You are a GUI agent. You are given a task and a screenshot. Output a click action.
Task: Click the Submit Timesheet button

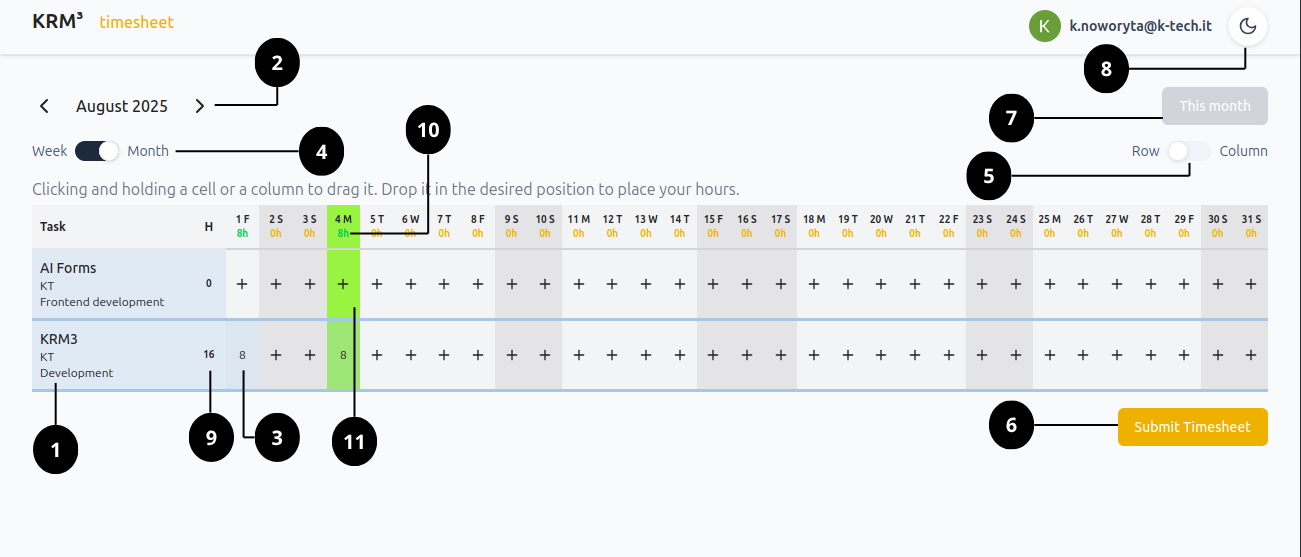coord(1192,427)
